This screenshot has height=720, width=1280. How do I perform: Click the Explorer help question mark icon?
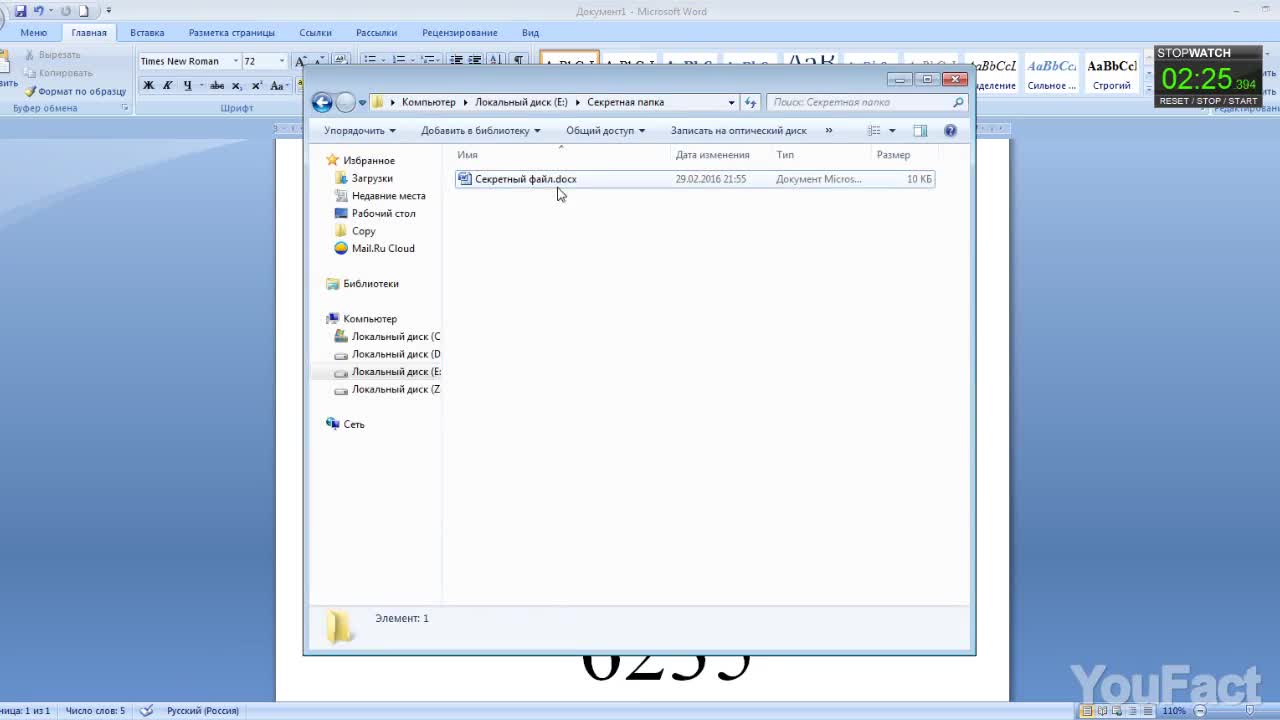[x=950, y=130]
